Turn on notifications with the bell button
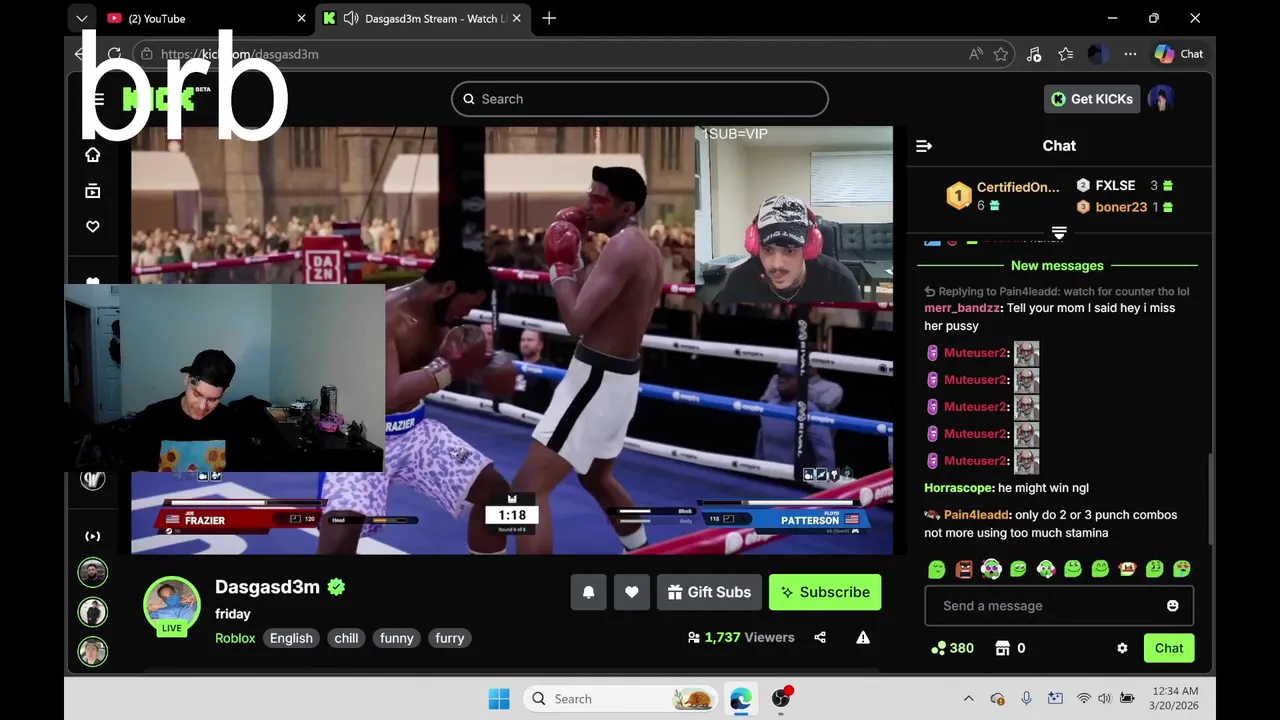Viewport: 1280px width, 720px height. click(589, 592)
